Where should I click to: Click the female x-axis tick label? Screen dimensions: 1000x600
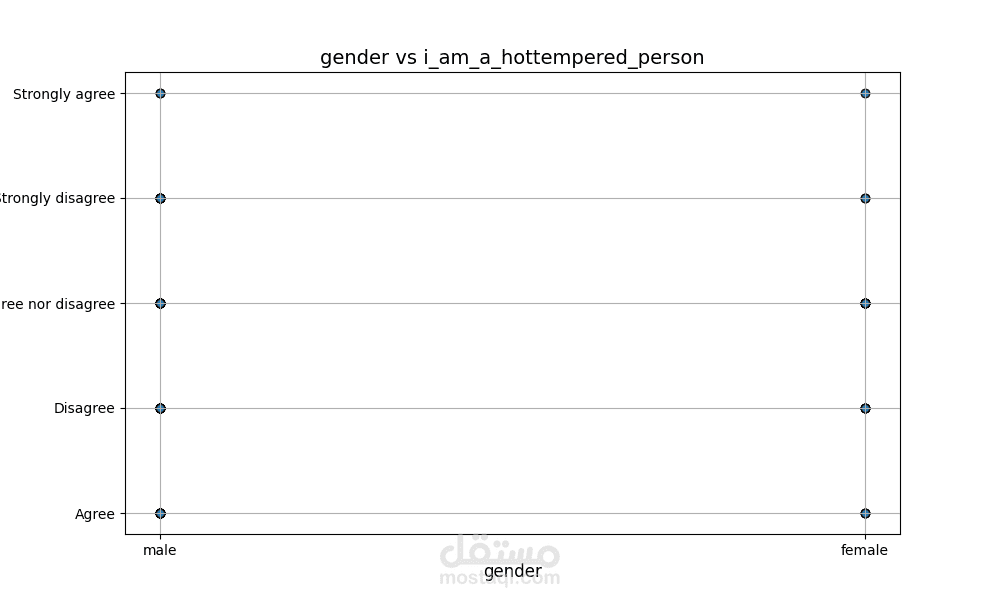864,550
